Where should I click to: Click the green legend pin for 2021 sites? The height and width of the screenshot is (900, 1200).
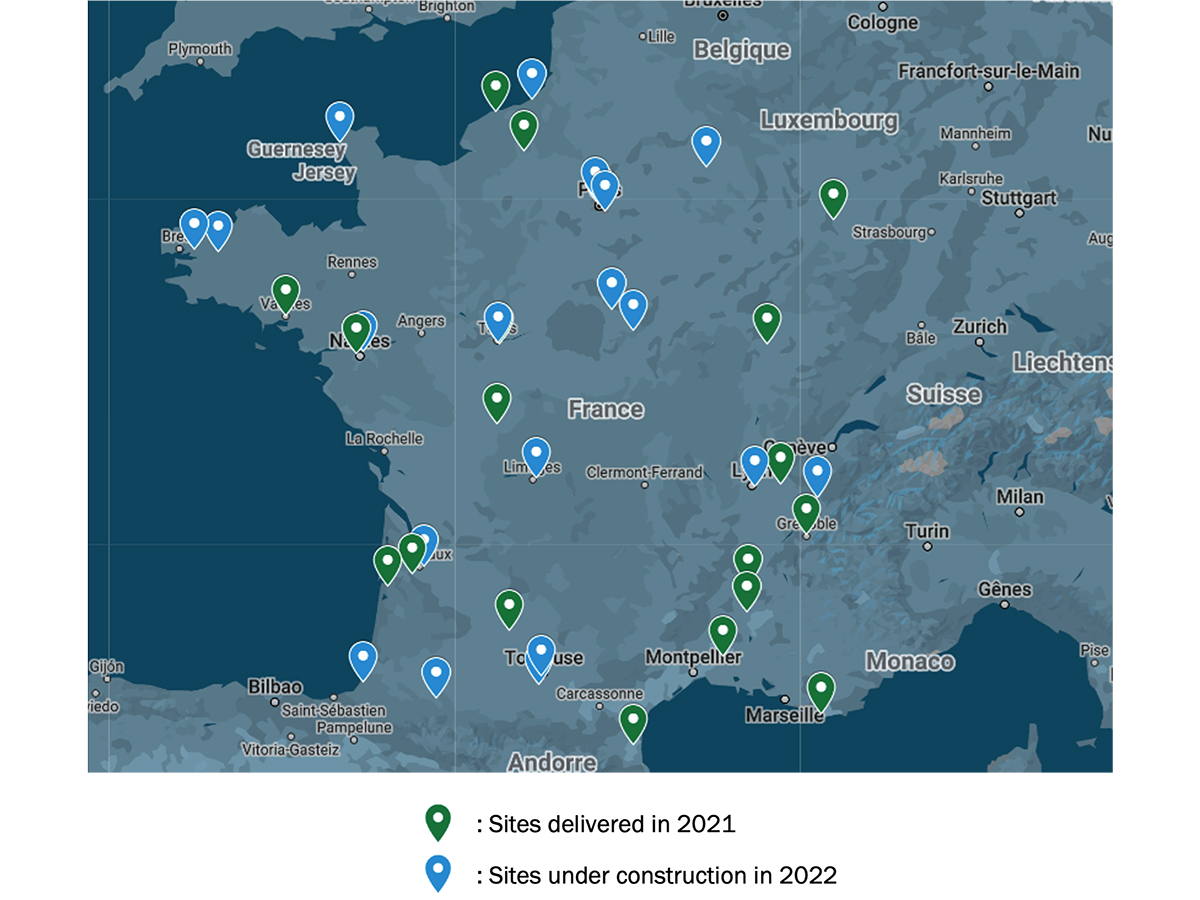coord(438,823)
